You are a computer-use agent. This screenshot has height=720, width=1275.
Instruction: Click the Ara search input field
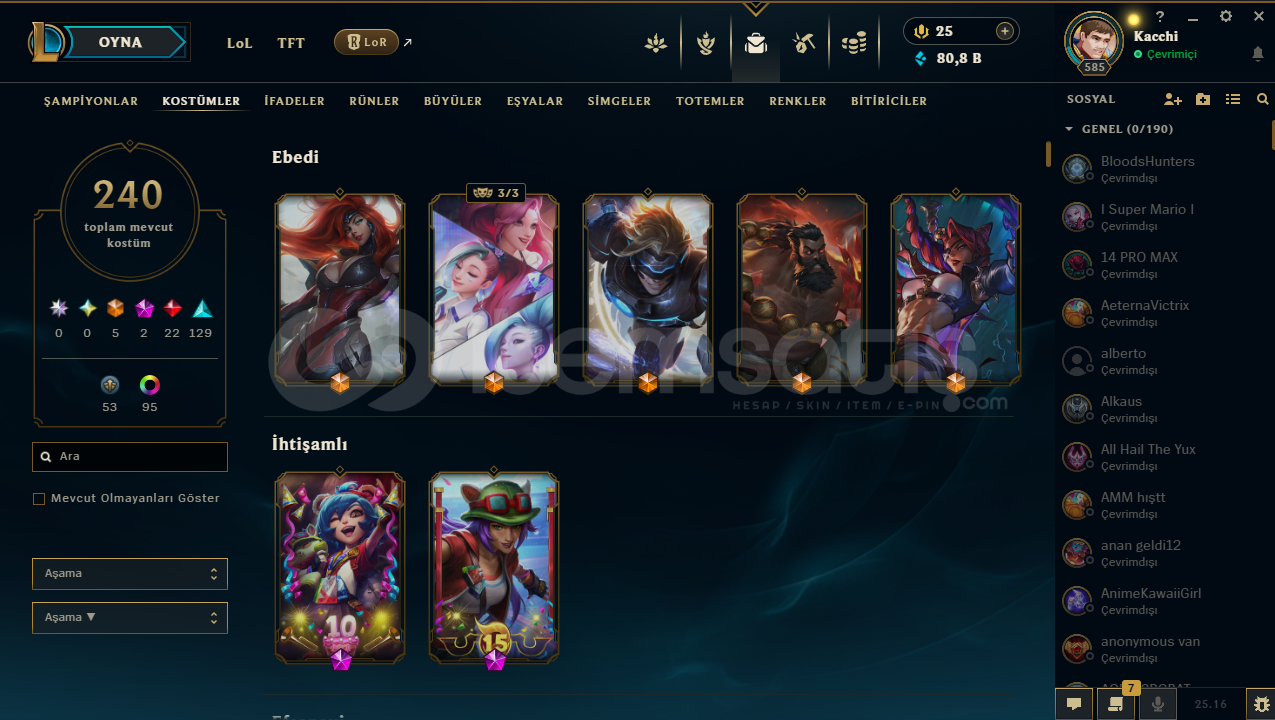point(130,457)
